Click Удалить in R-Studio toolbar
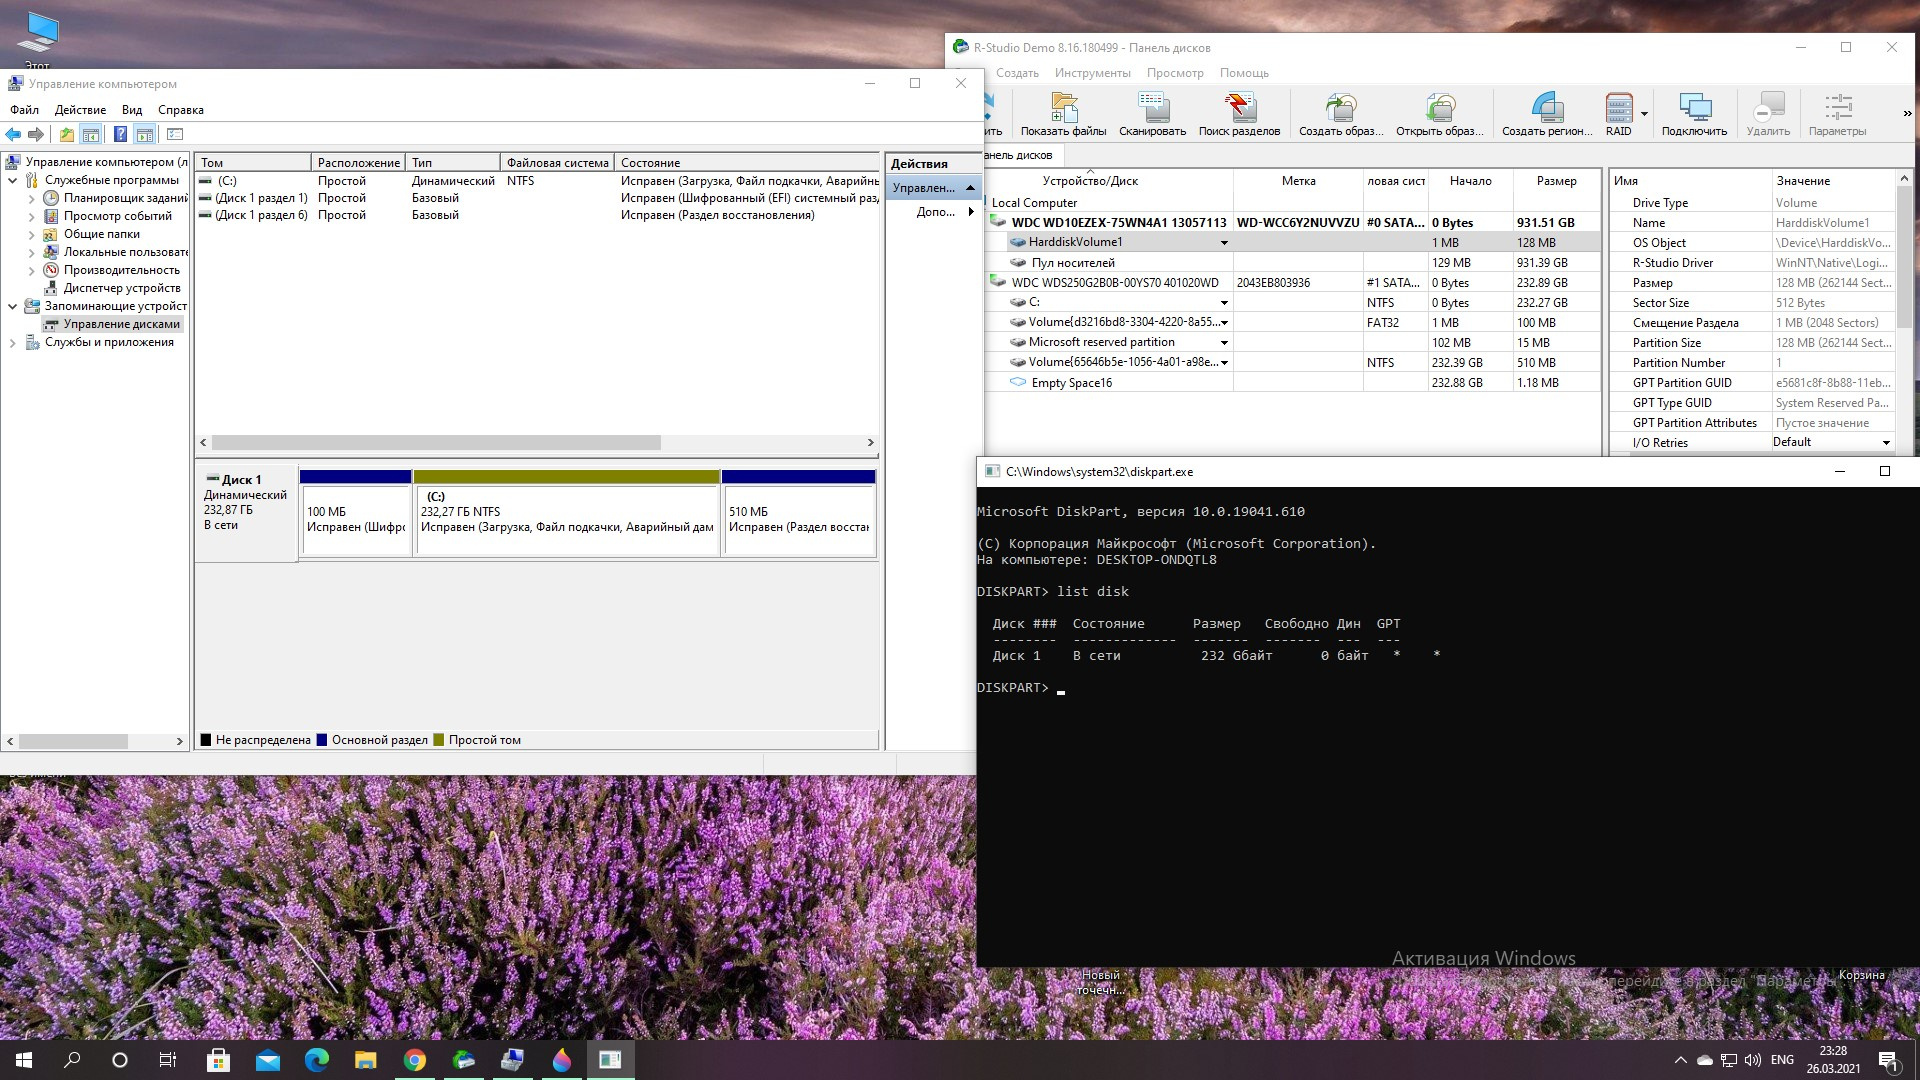Screen dimensions: 1920x1080 pos(1768,114)
